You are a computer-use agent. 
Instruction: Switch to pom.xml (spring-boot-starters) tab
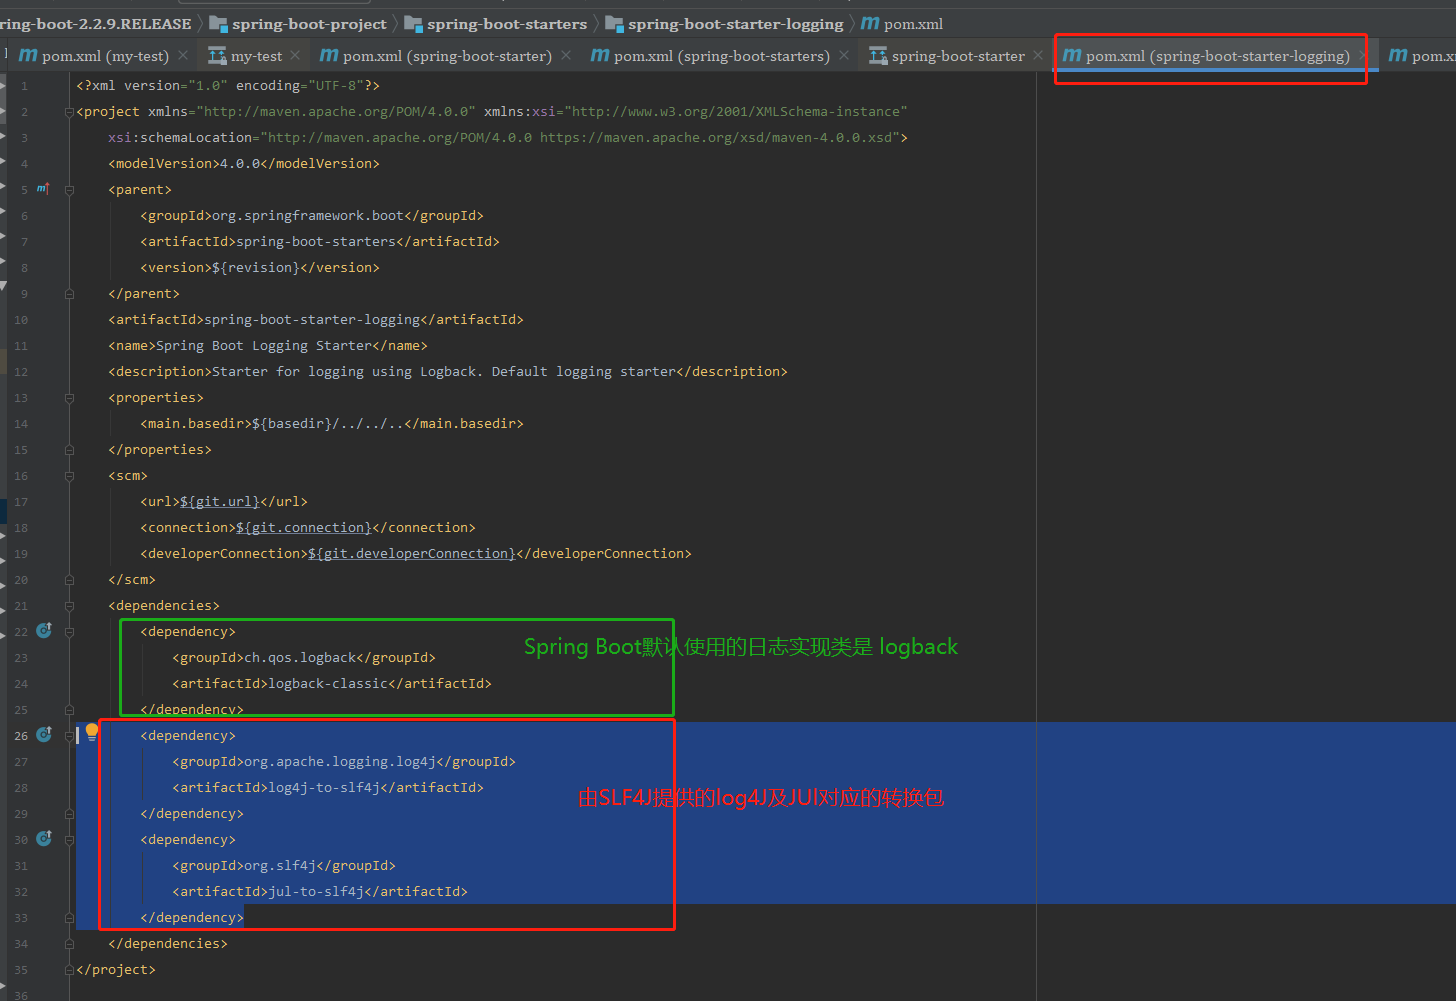[x=721, y=56]
